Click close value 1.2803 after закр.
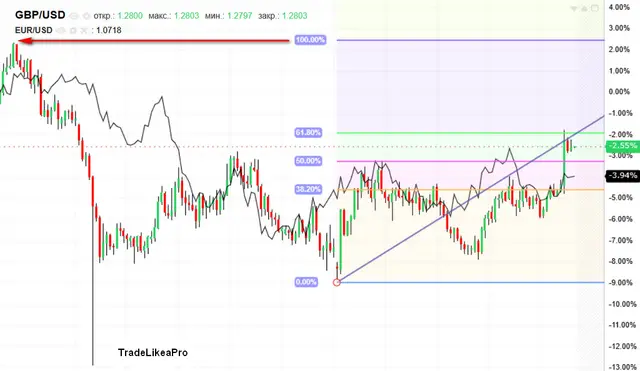Viewport: 640px width, 371px height. (295, 16)
